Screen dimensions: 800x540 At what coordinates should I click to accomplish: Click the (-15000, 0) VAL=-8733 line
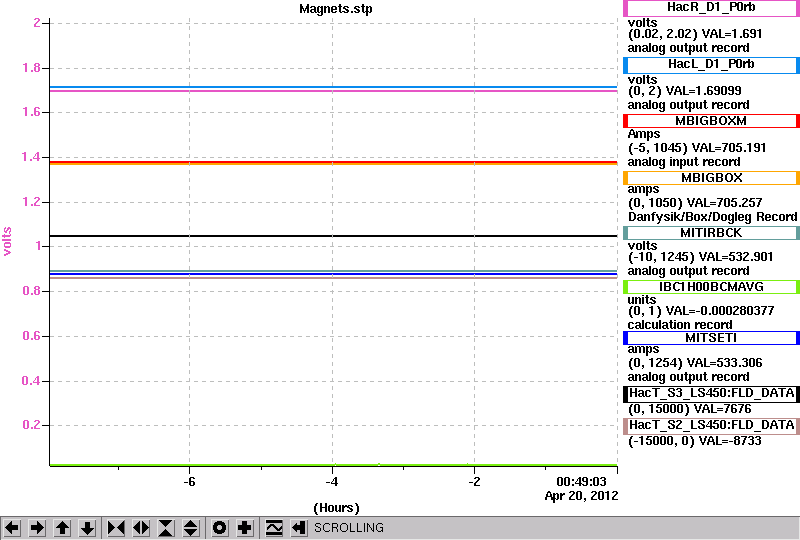coord(694,441)
